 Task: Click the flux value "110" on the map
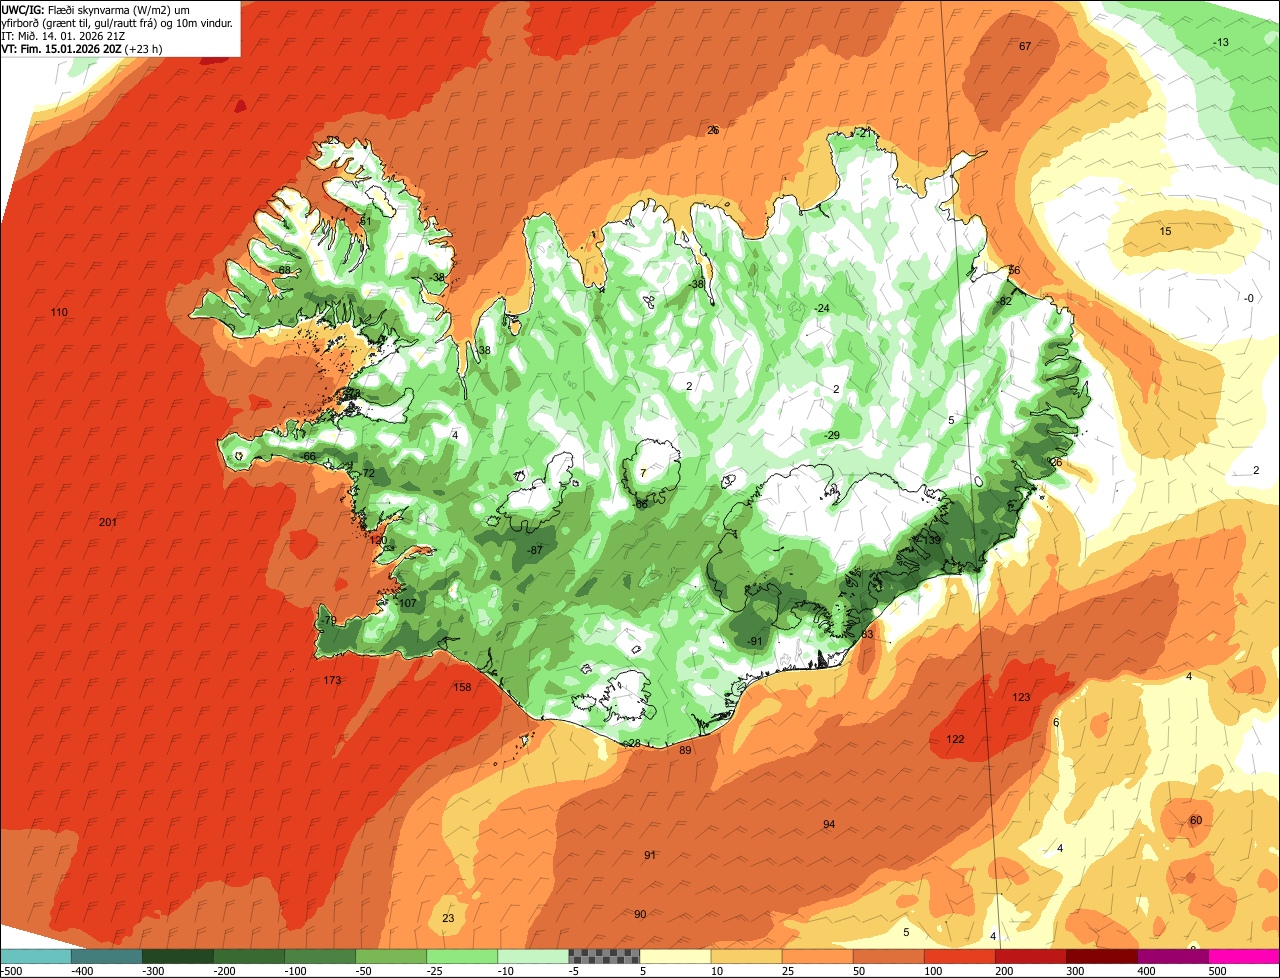tap(59, 313)
